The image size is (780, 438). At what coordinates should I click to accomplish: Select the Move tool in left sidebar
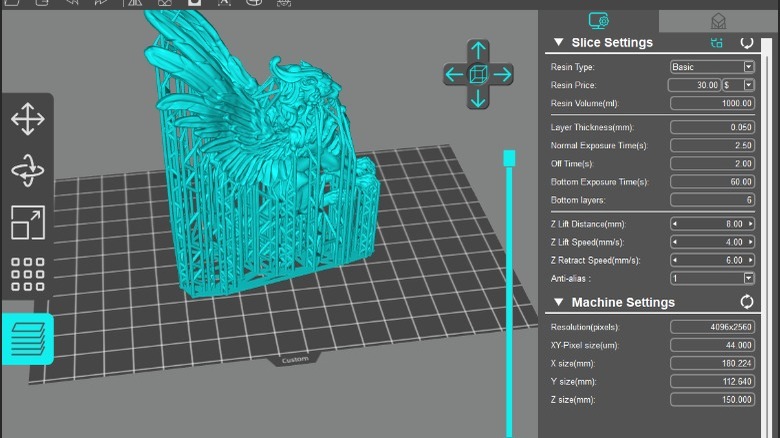pyautogui.click(x=27, y=120)
